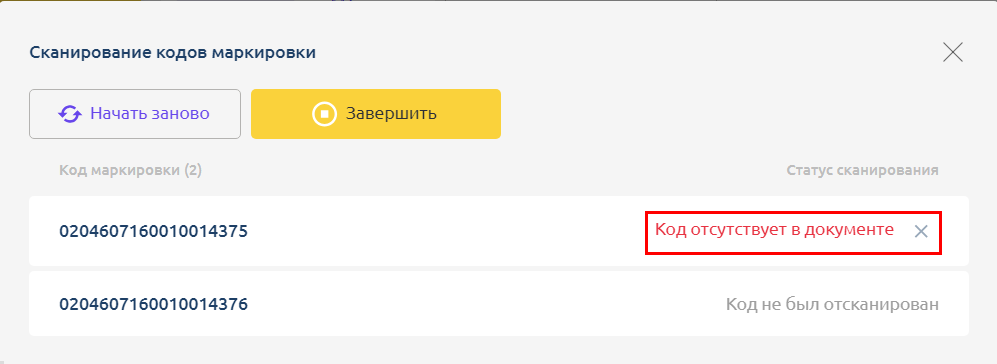Click the word Завершить on the yellow button

click(391, 114)
